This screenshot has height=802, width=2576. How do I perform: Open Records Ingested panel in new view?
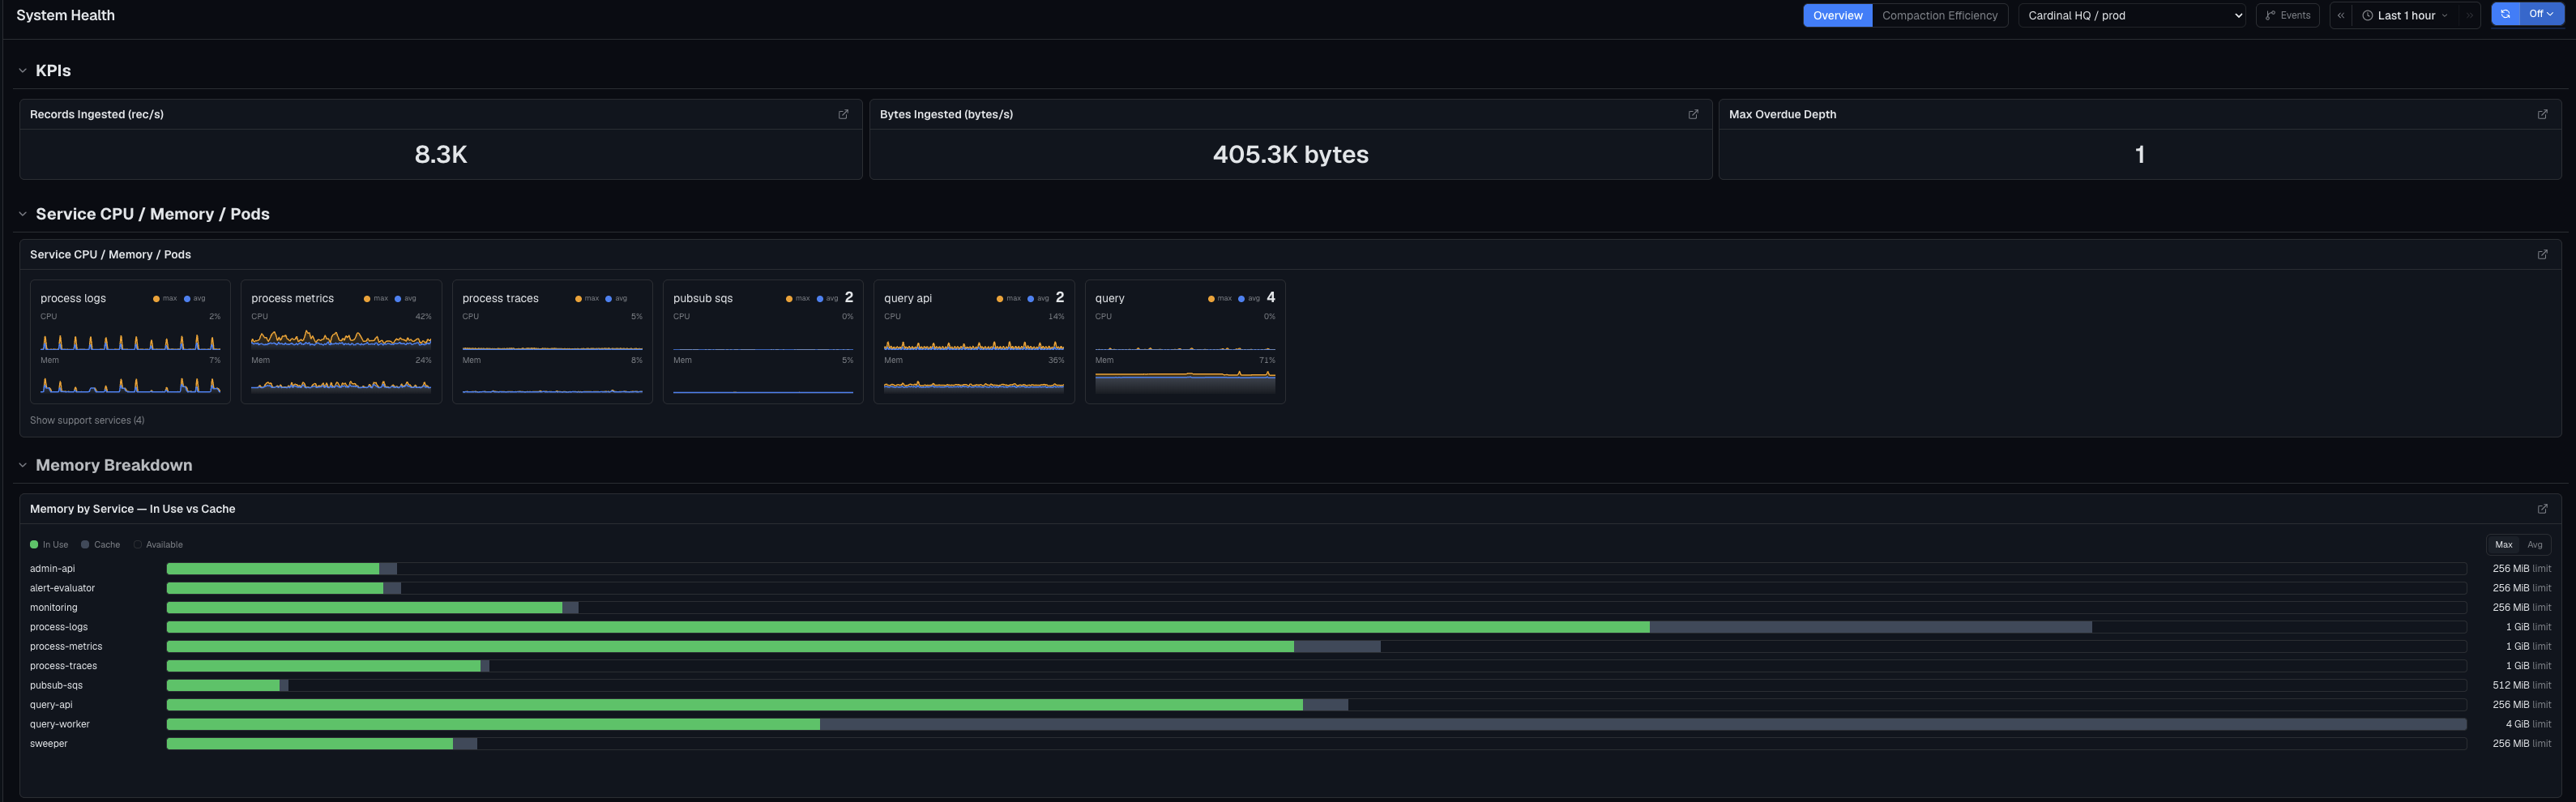click(843, 114)
